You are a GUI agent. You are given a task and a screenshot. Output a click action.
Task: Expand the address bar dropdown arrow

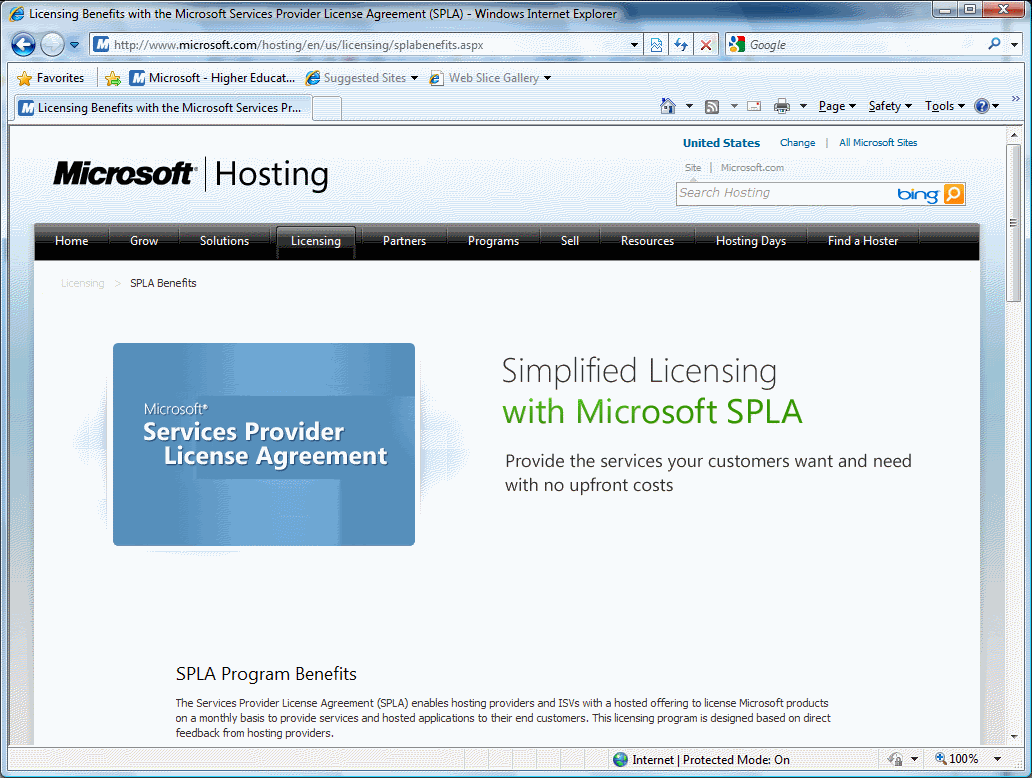635,45
